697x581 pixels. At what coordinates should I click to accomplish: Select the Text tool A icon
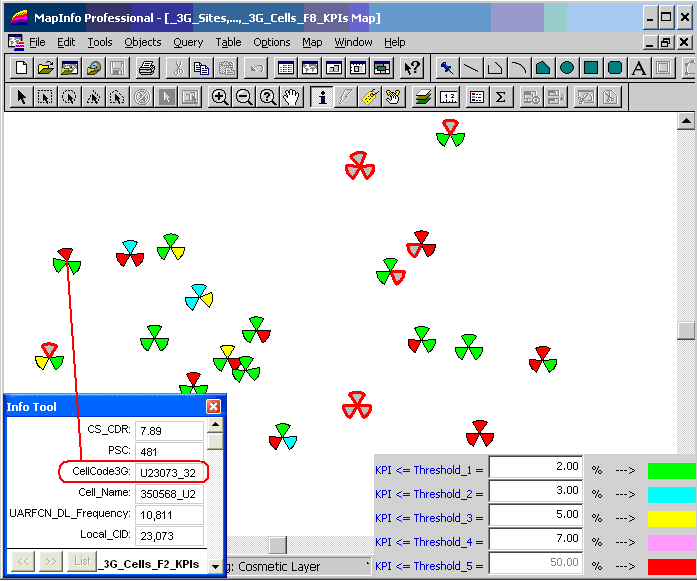tap(638, 68)
